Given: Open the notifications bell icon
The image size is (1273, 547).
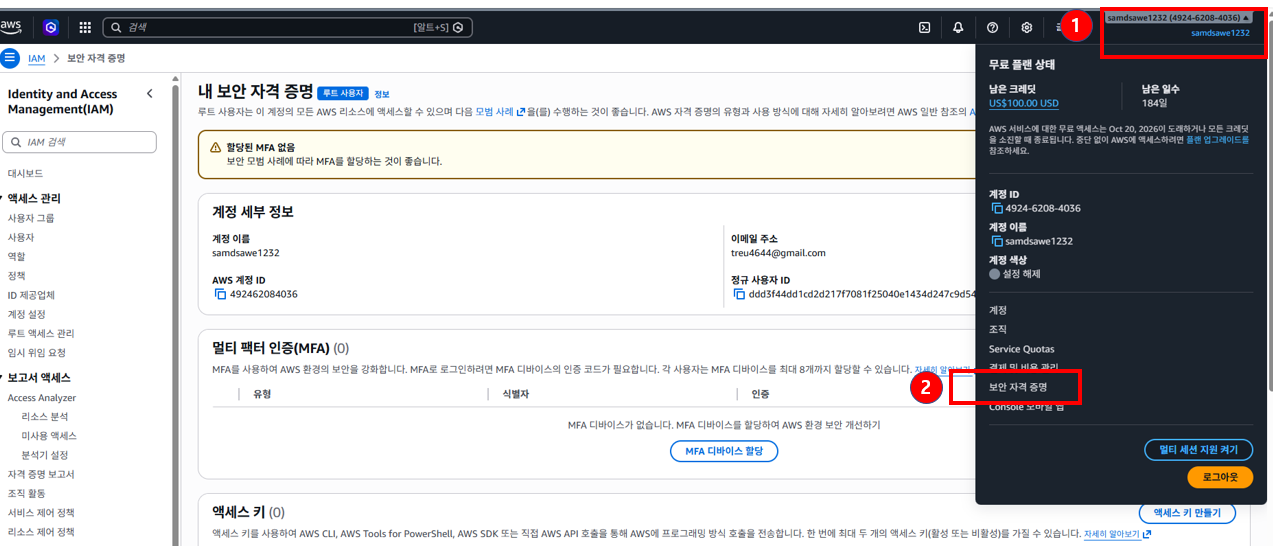Looking at the screenshot, I should (958, 27).
